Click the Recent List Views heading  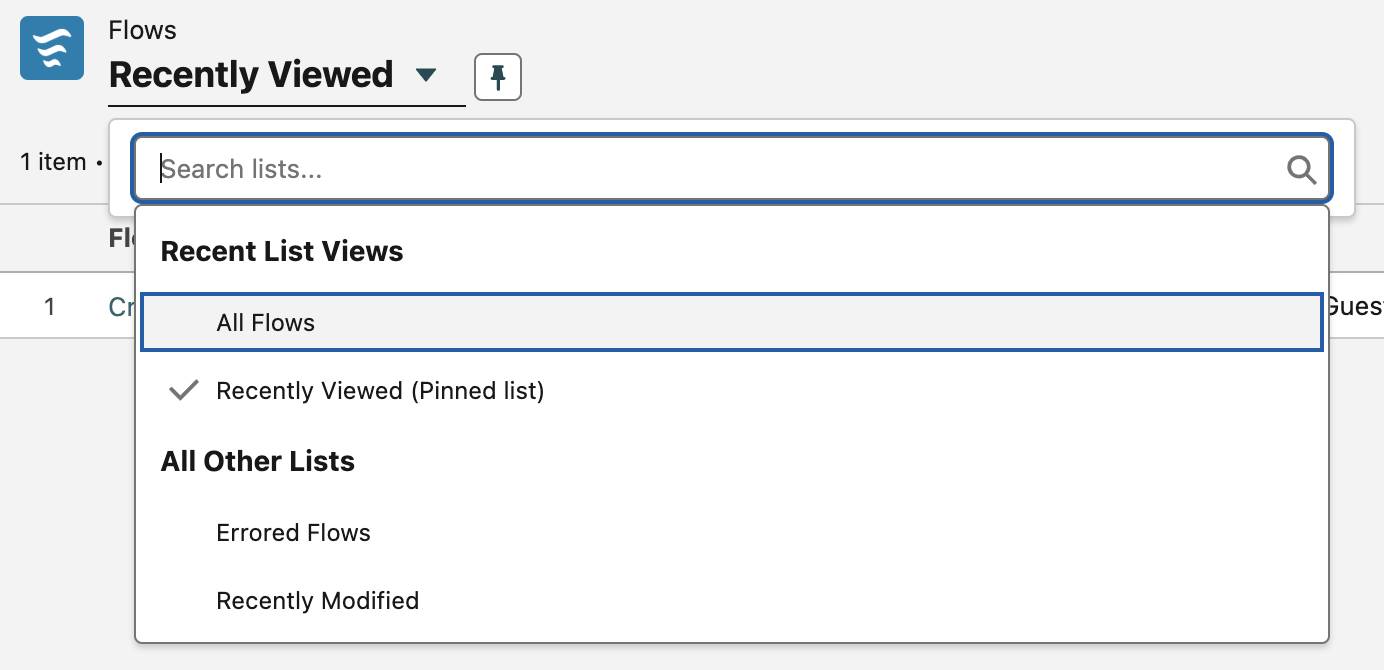point(282,251)
